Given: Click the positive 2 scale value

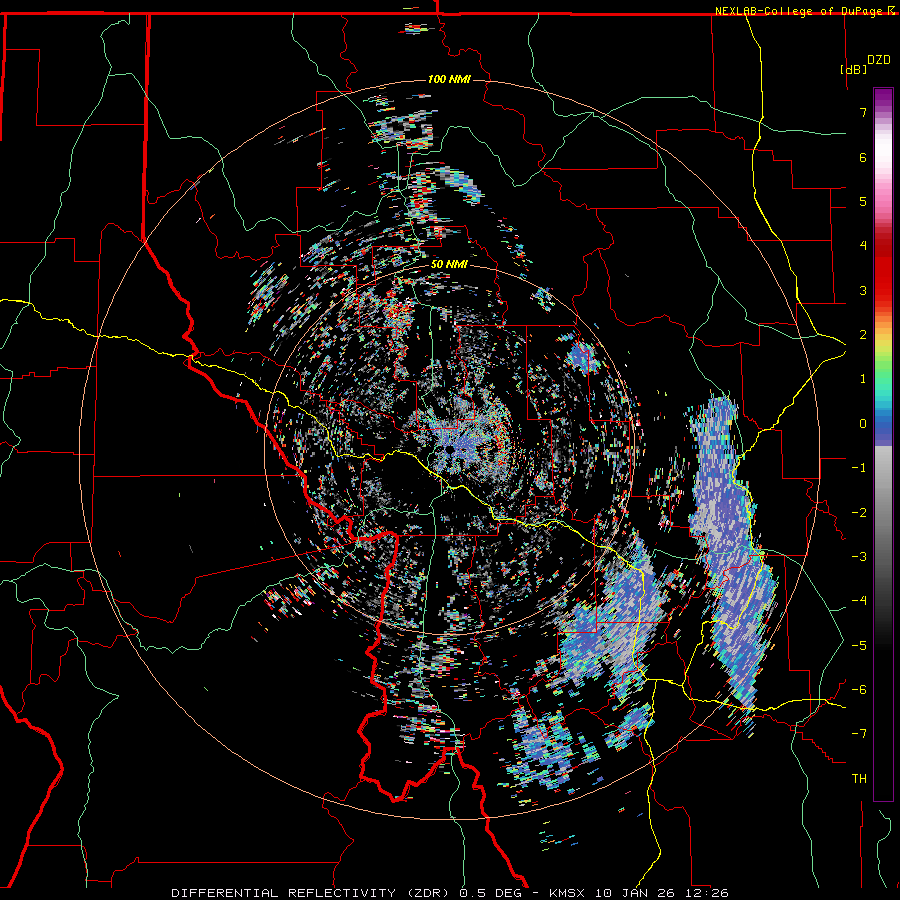Looking at the screenshot, I should point(863,335).
